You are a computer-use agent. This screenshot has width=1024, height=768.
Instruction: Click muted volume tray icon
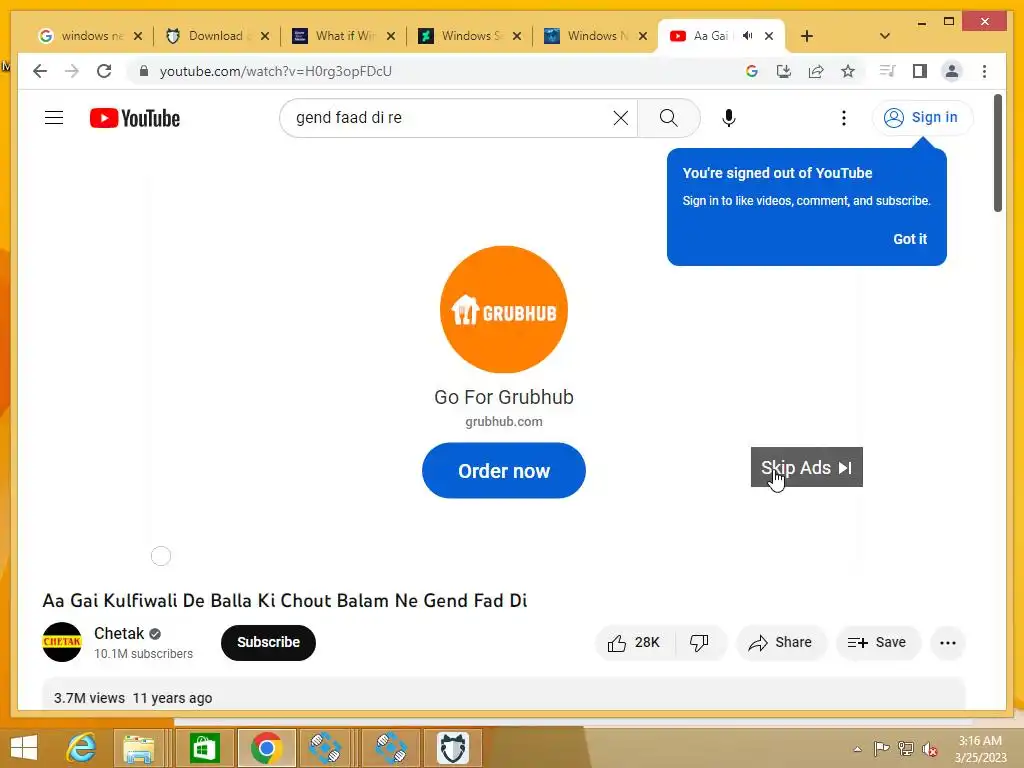point(930,748)
